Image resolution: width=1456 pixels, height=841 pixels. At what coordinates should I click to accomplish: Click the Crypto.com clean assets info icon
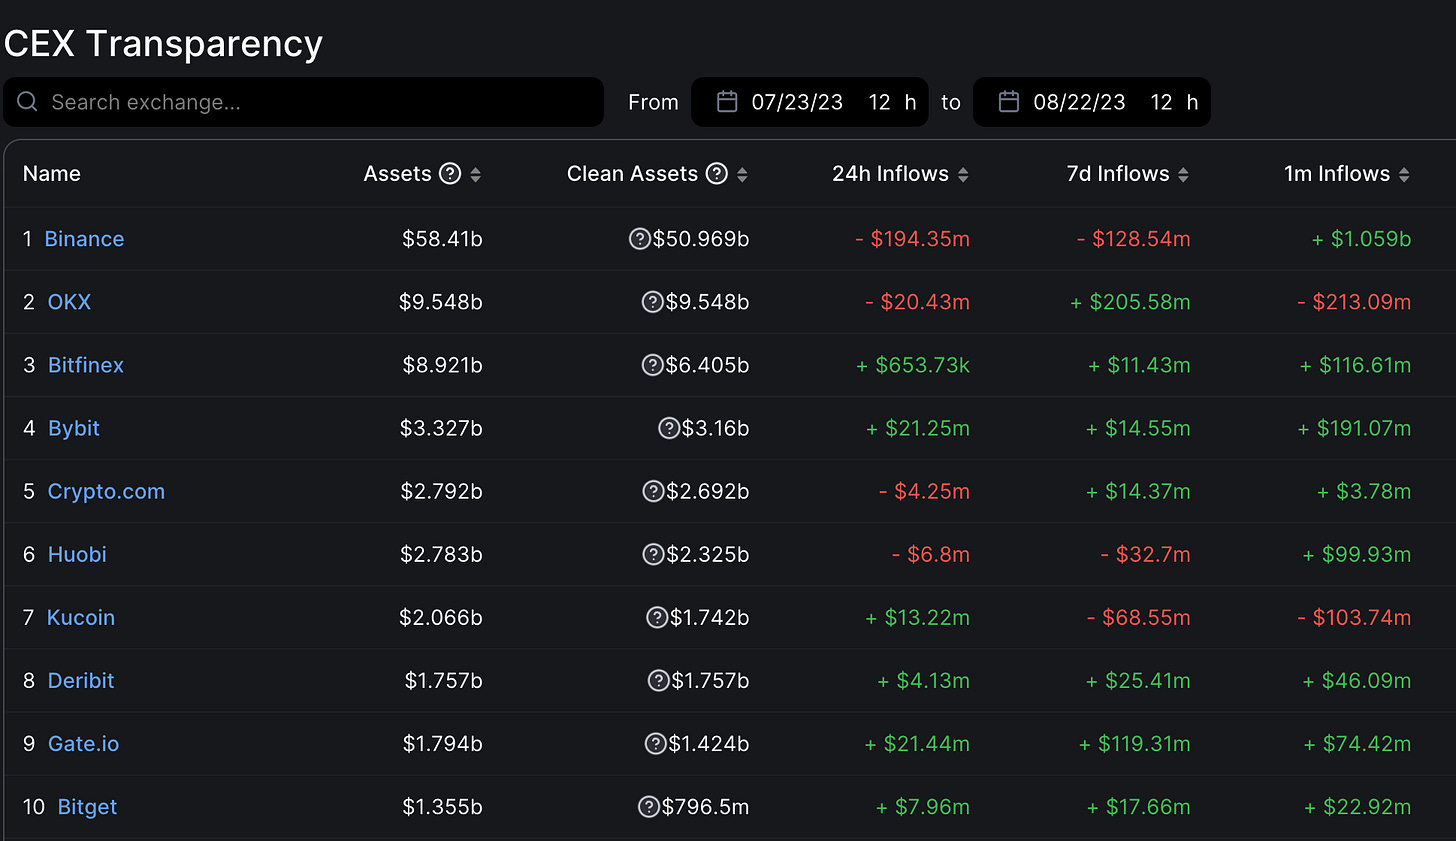653,491
